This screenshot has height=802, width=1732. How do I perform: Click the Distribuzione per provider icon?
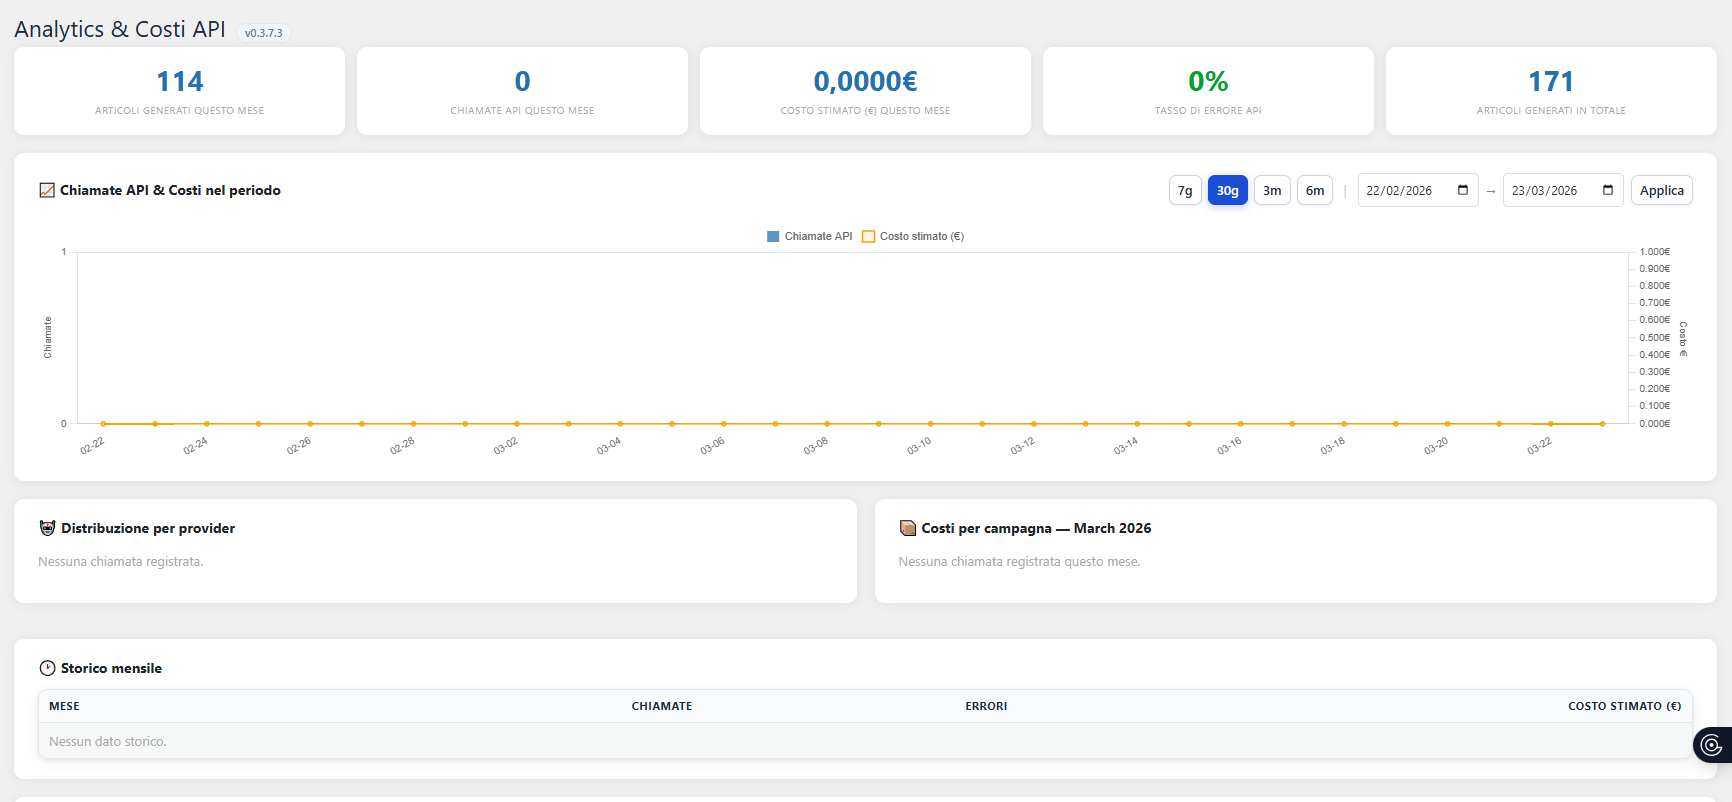(47, 528)
